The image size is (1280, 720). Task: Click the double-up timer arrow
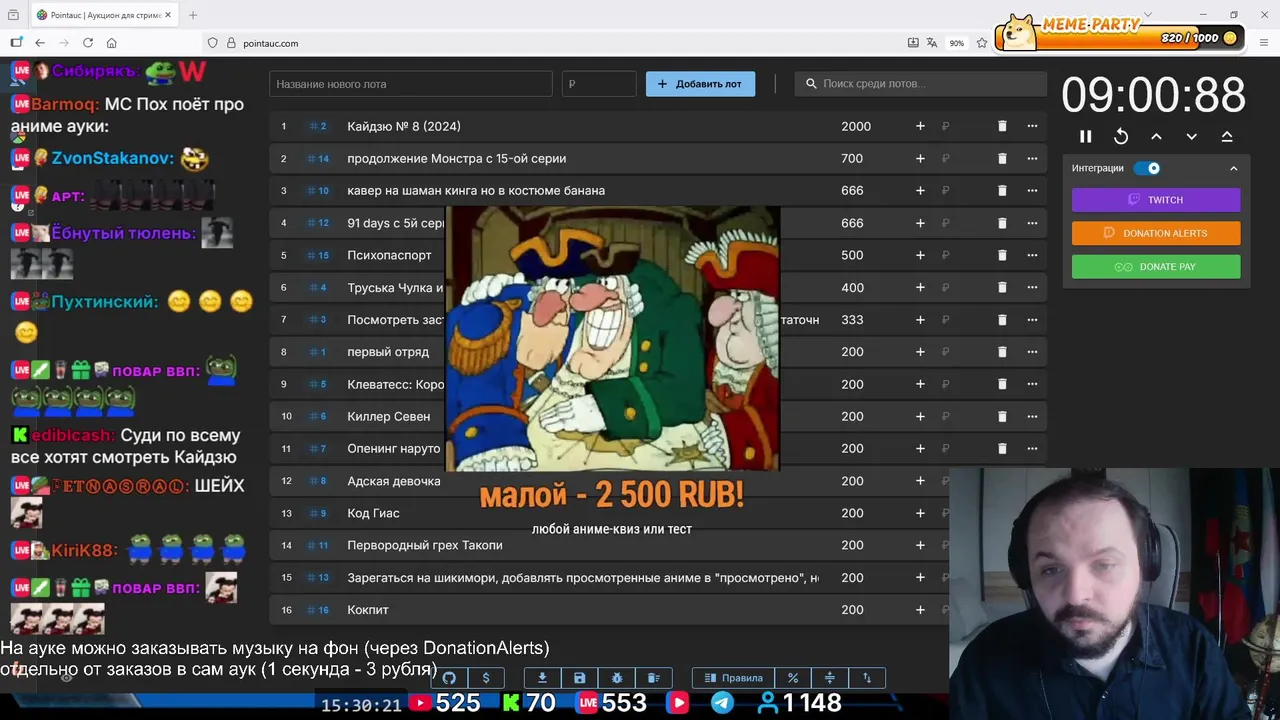coord(1227,136)
